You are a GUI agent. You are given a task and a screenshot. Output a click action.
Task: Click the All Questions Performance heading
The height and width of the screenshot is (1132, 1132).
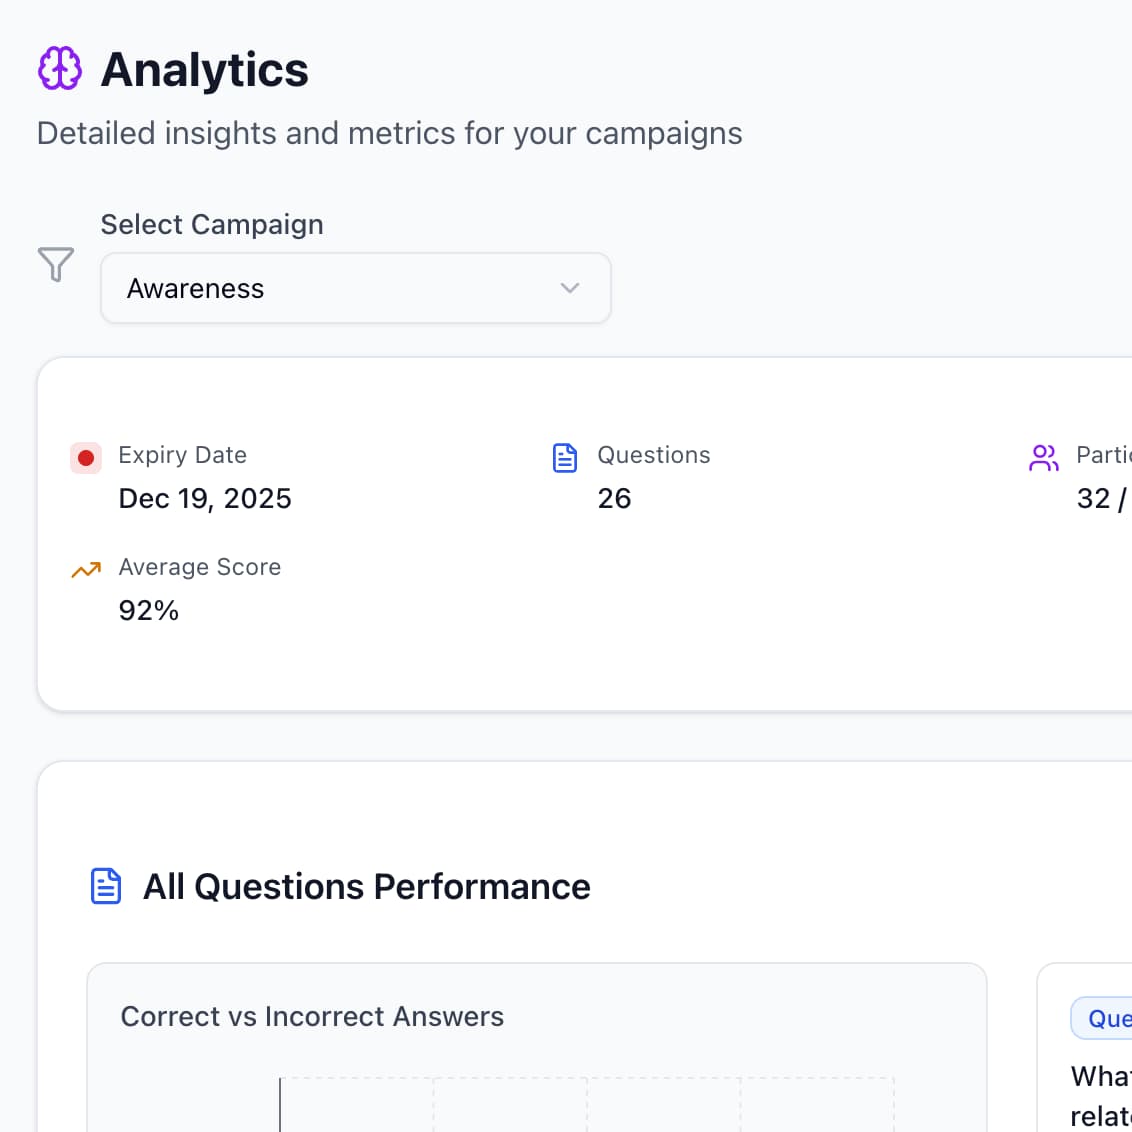pyautogui.click(x=367, y=887)
